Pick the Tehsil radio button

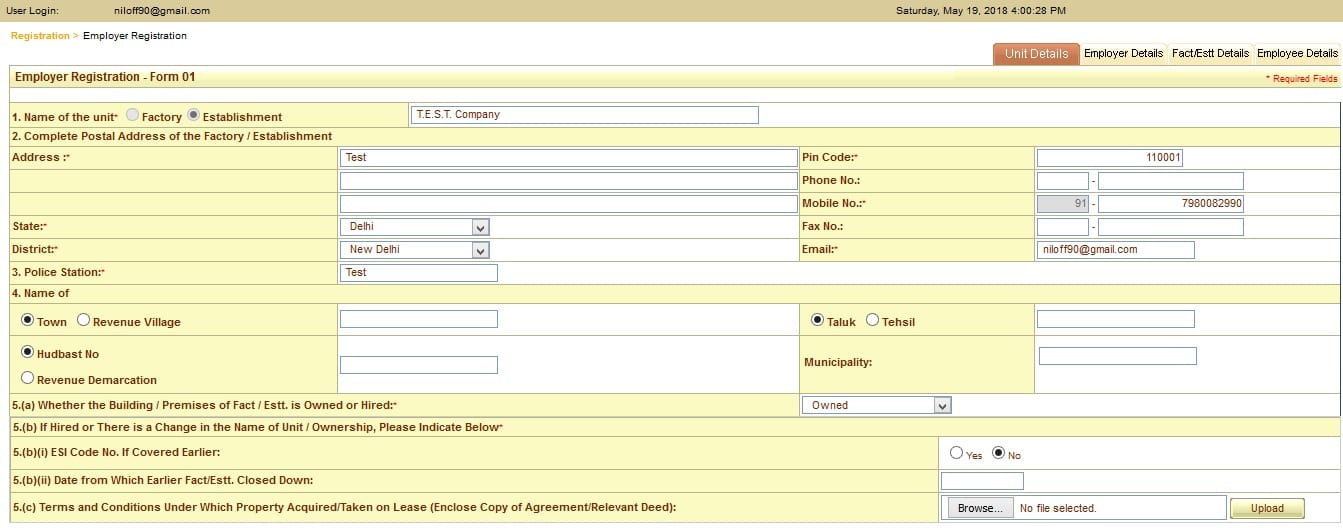(872, 321)
